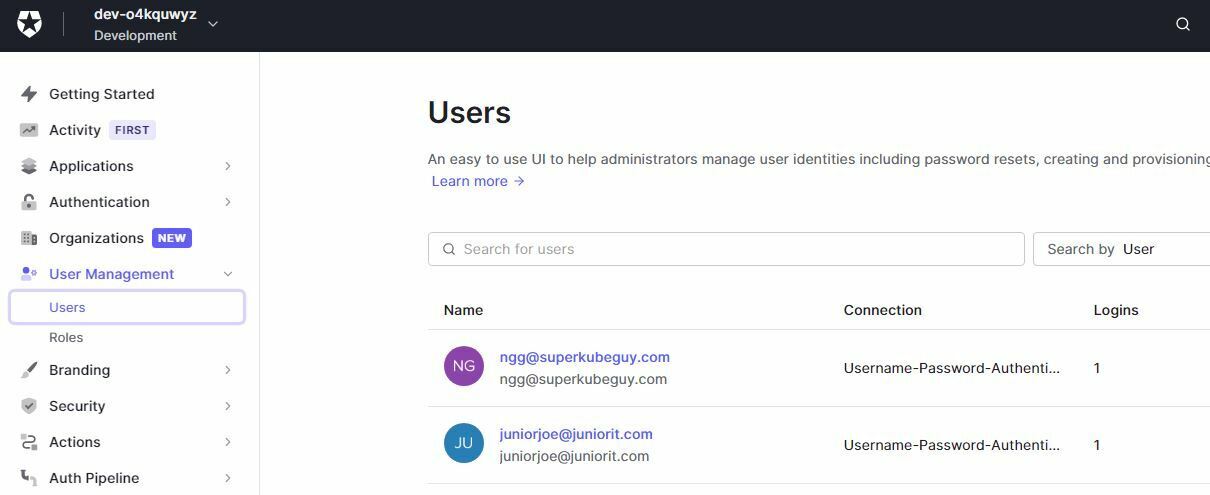Click the Logins count in ngg@superkubeguy.com row
Viewport: 1210px width, 495px height.
click(1097, 368)
